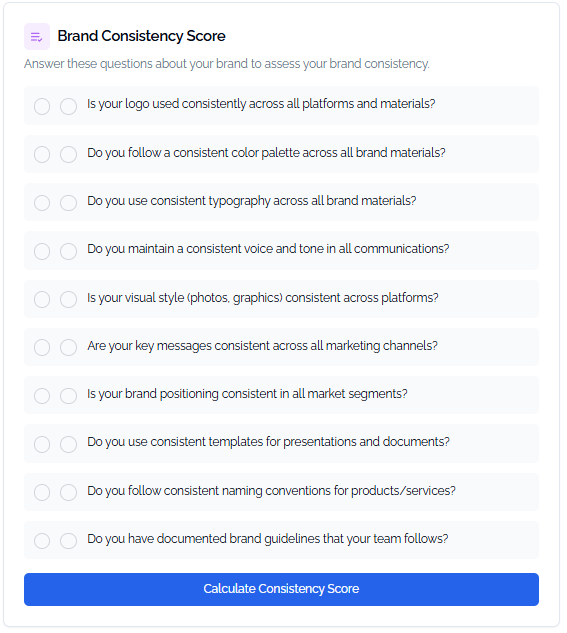Image resolution: width=567 pixels, height=633 pixels.
Task: Click the Brand Consistency Score heading
Action: 141,36
